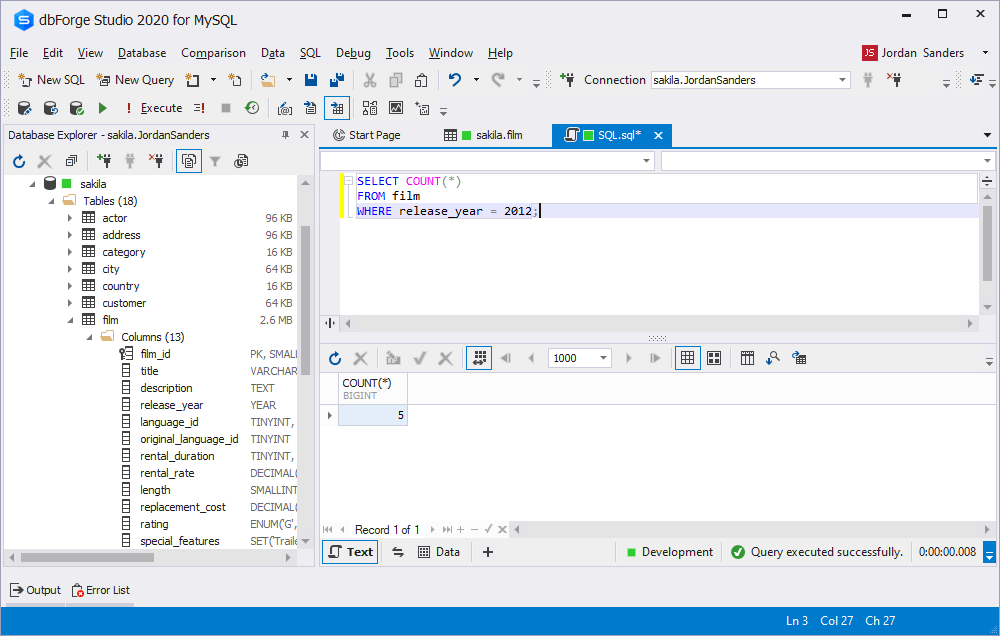1000x636 pixels.
Task: Click the New SQL button
Action: coord(52,80)
